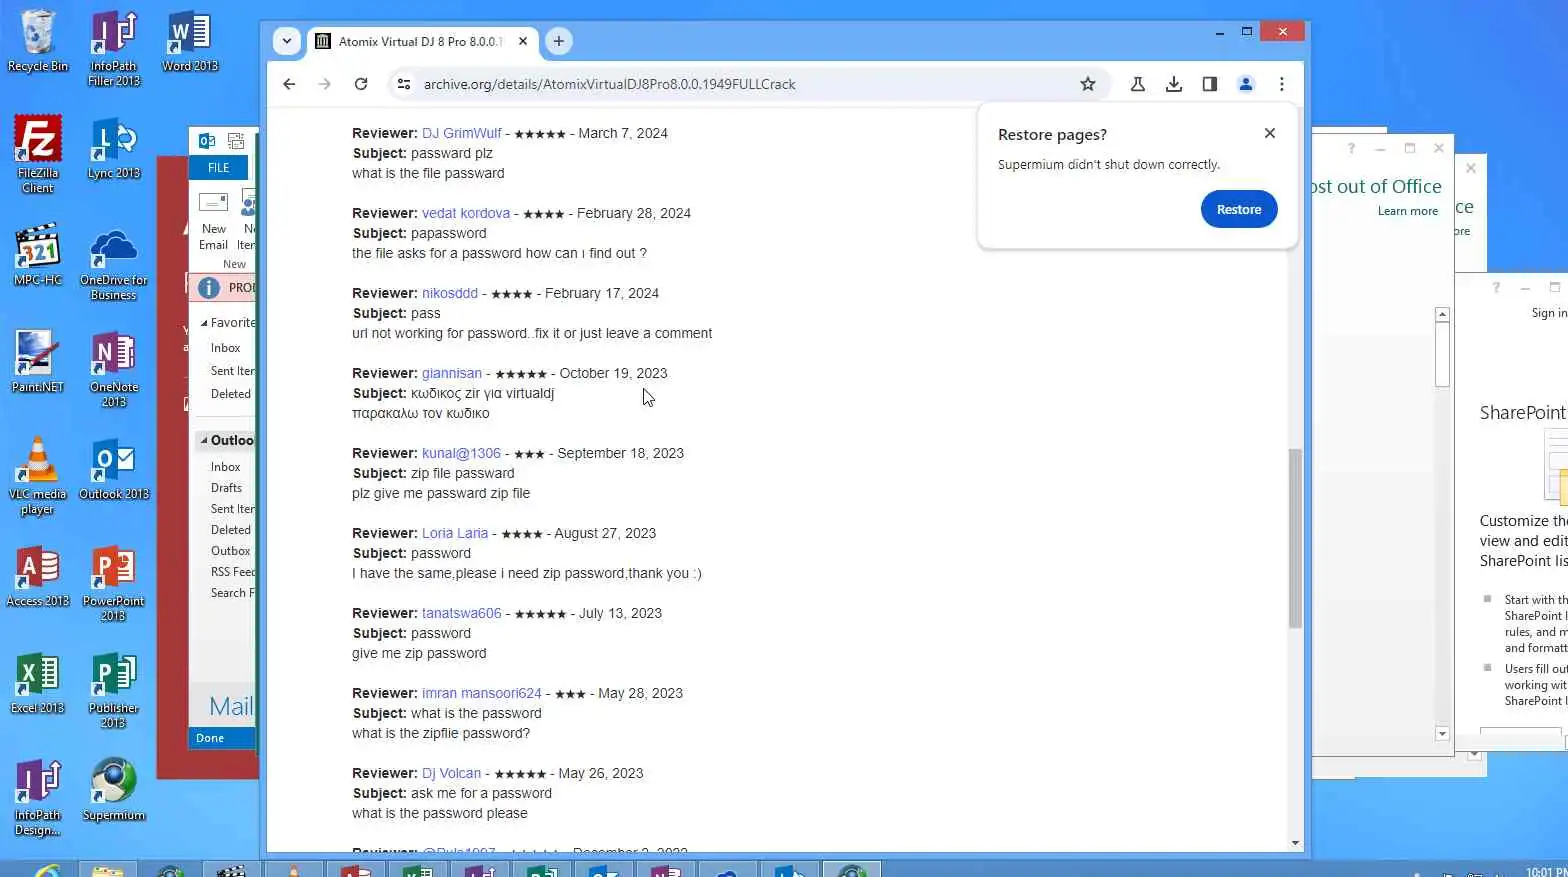Open reviewer Loria Laria's profile link

pyautogui.click(x=455, y=533)
